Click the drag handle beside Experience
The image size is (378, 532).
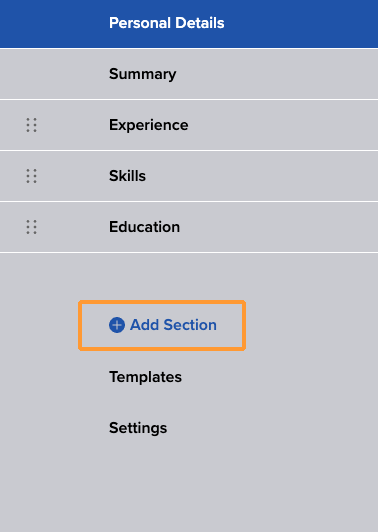click(x=32, y=125)
